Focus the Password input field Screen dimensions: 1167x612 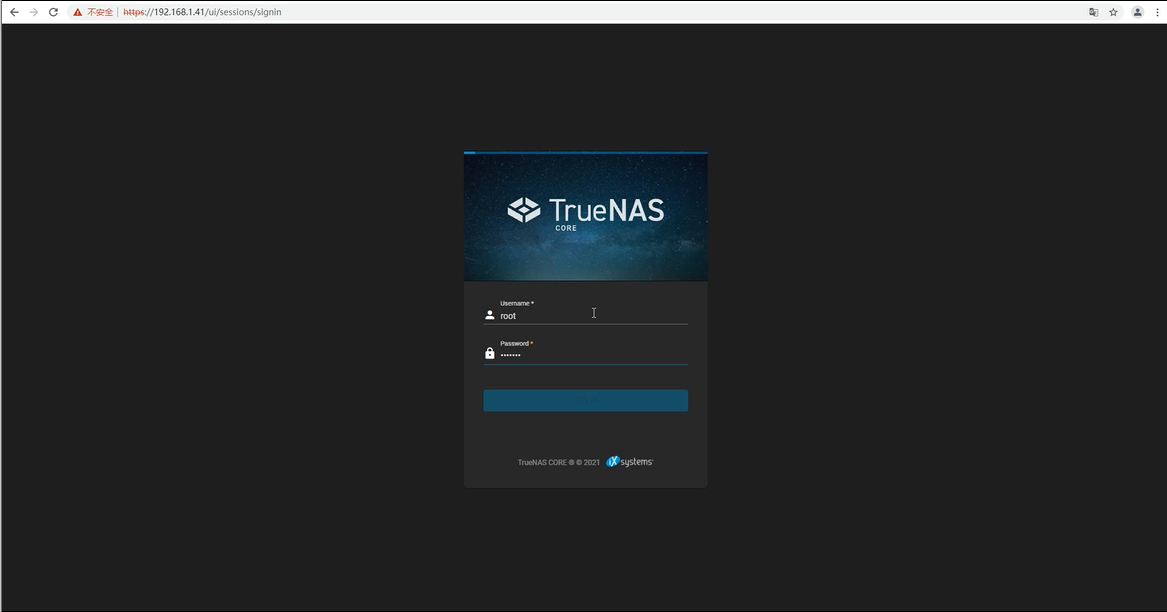(592, 355)
